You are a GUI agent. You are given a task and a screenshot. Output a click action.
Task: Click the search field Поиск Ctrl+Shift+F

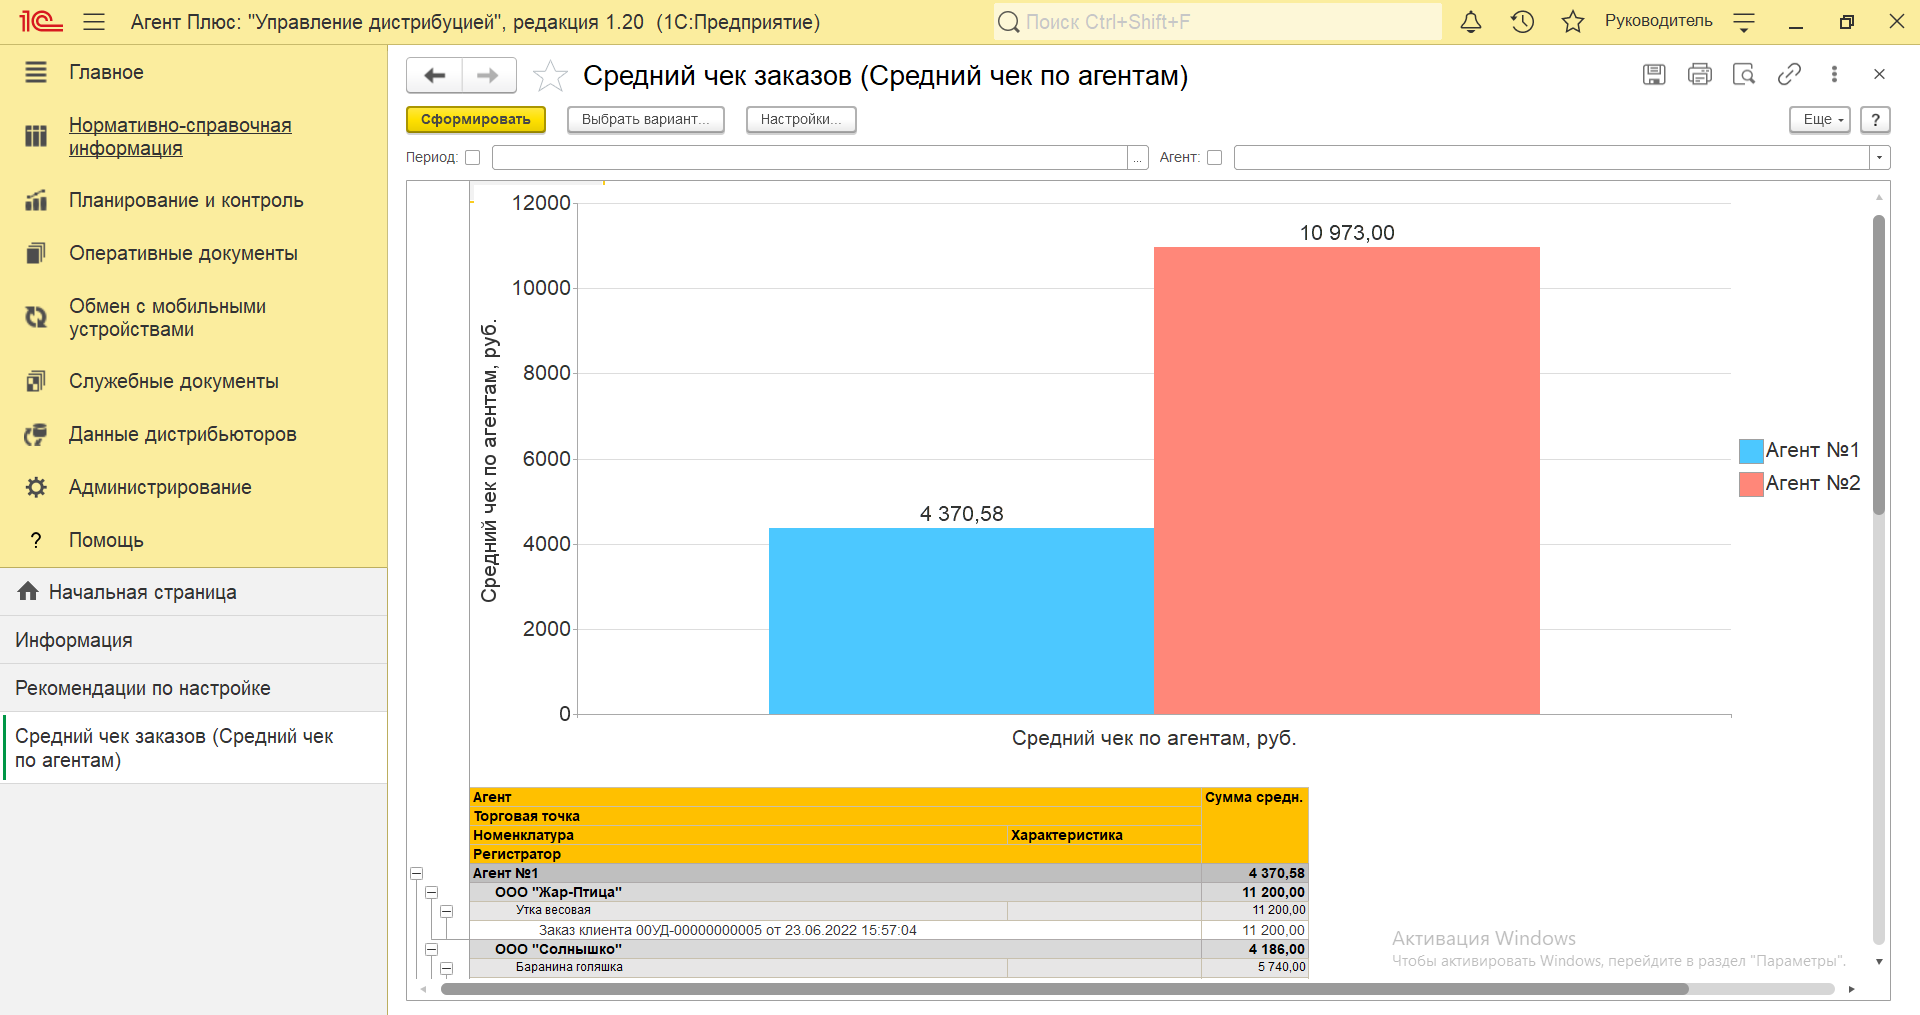1217,21
